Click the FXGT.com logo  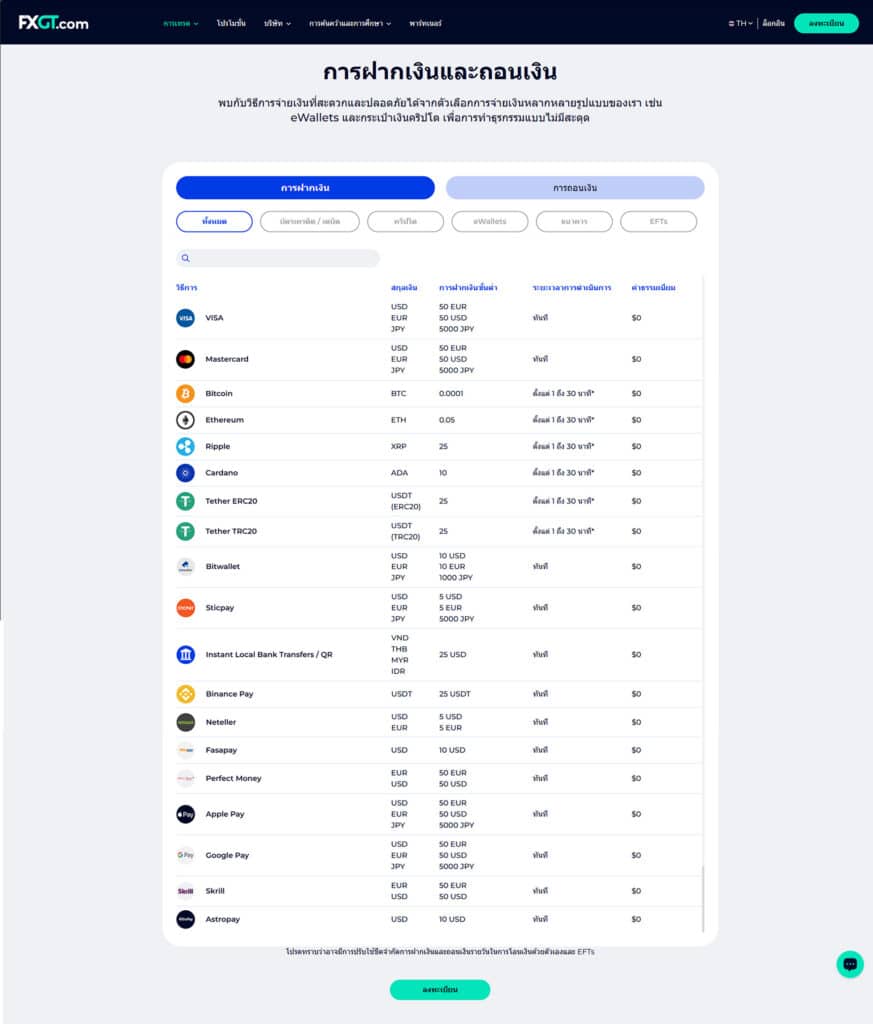pos(53,23)
